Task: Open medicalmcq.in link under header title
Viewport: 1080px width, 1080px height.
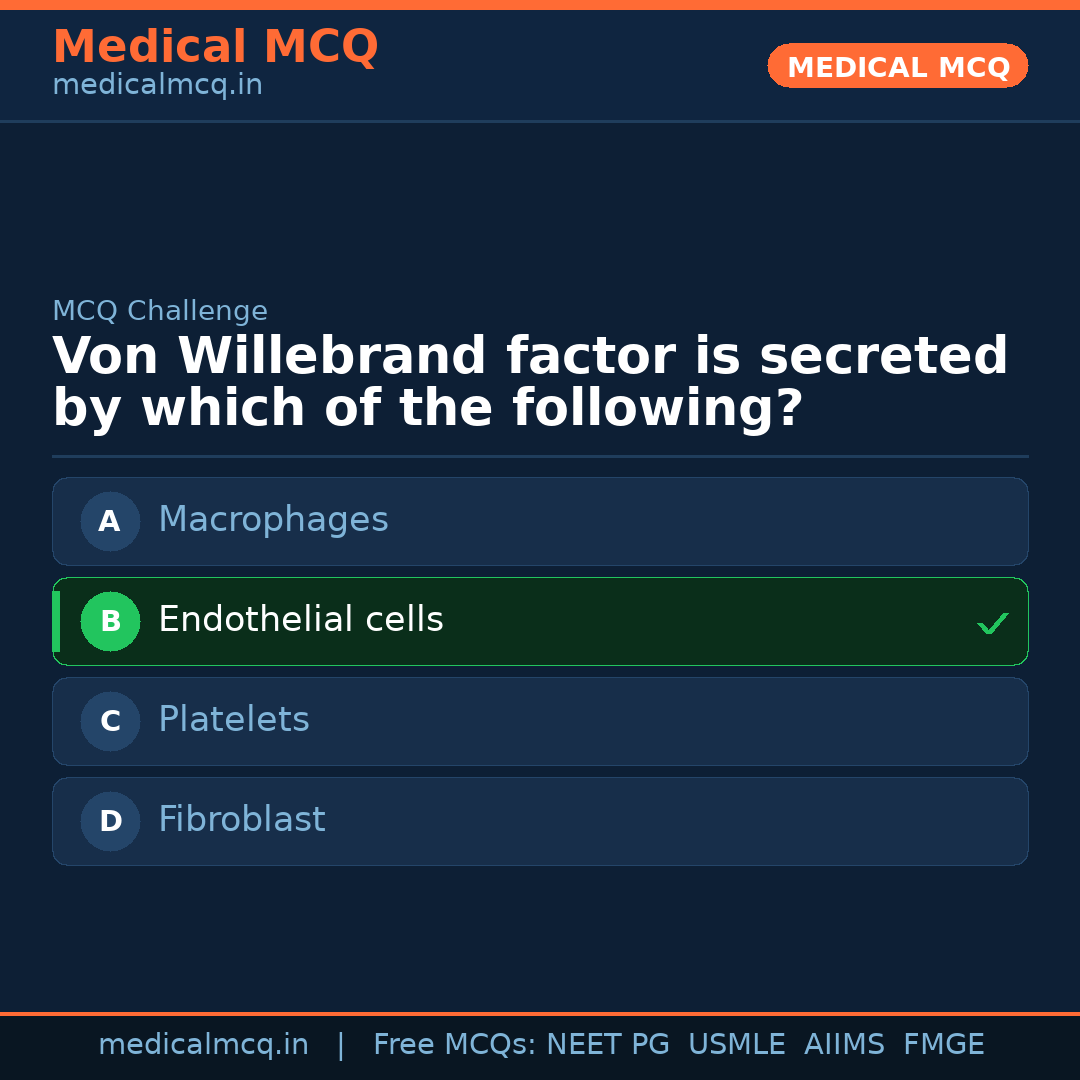Action: [157, 86]
